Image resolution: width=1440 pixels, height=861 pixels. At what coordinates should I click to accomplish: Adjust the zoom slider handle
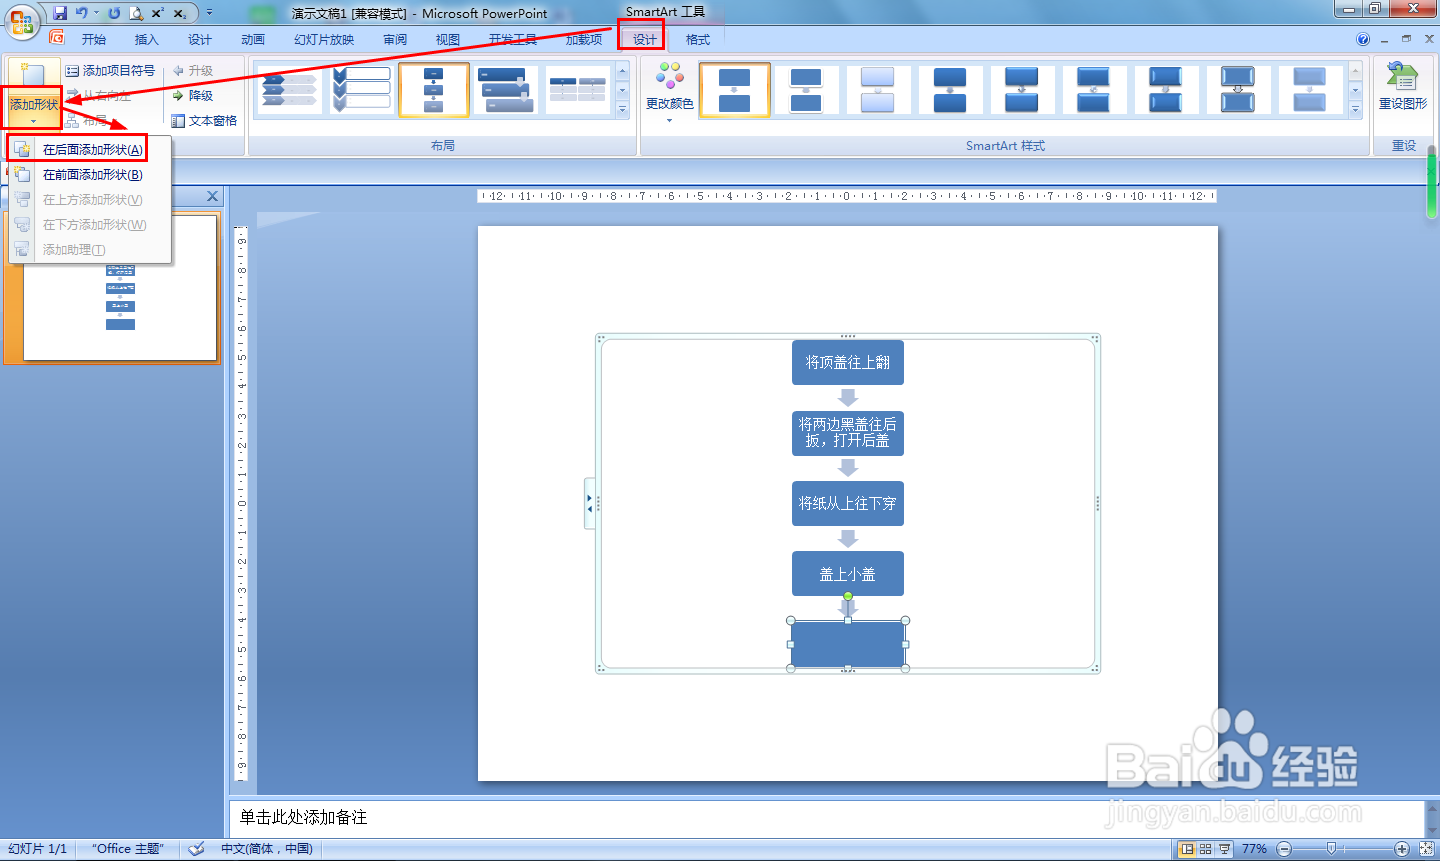click(1331, 849)
